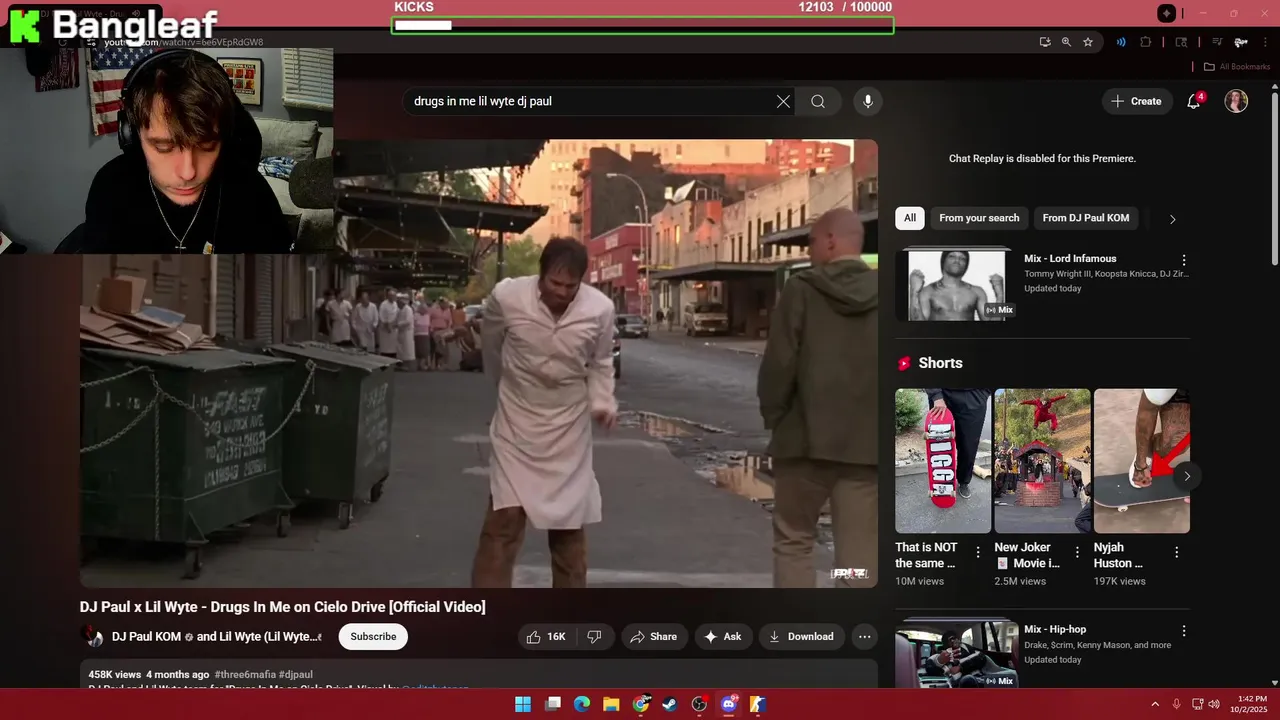Image resolution: width=1280 pixels, height=720 pixels.
Task: Open the media control playlist icon
Action: click(x=1217, y=42)
